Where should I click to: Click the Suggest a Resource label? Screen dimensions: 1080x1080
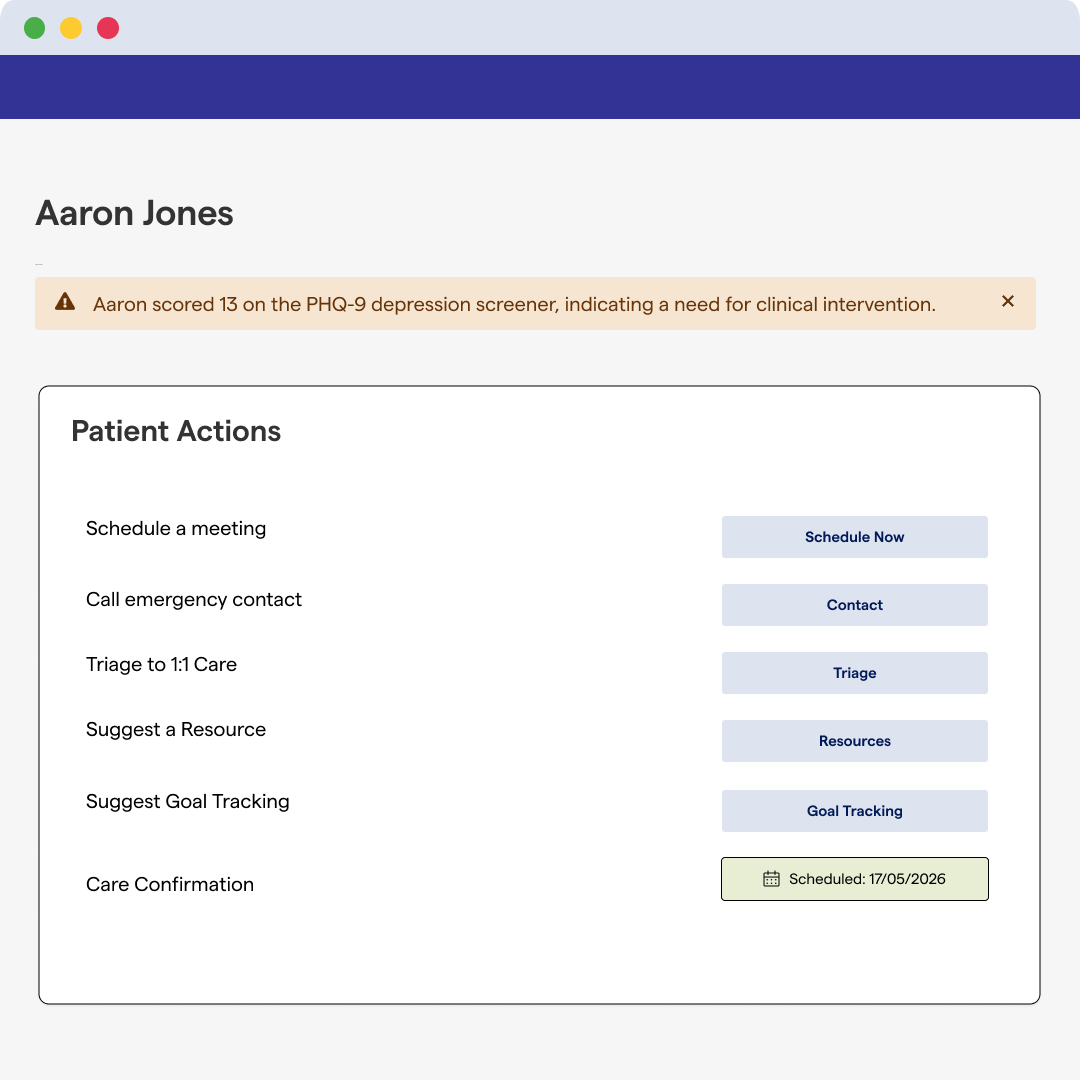[176, 729]
